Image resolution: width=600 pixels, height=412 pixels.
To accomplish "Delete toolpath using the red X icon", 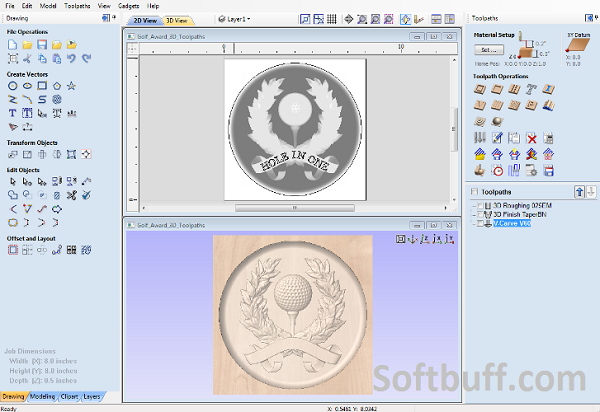I will tap(531, 138).
